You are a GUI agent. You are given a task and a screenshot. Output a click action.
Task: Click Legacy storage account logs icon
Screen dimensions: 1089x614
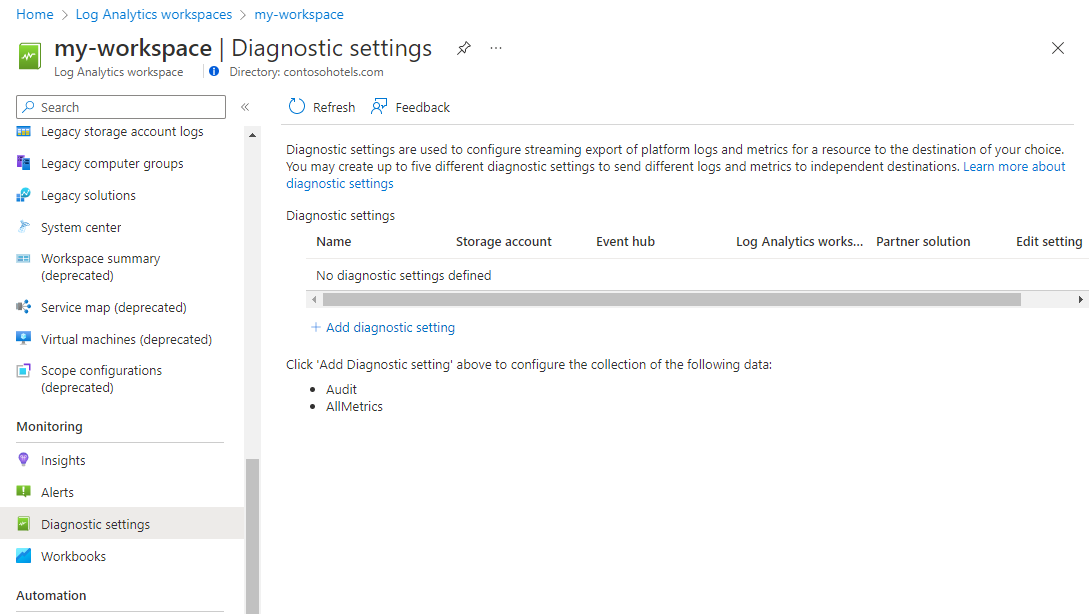[24, 131]
